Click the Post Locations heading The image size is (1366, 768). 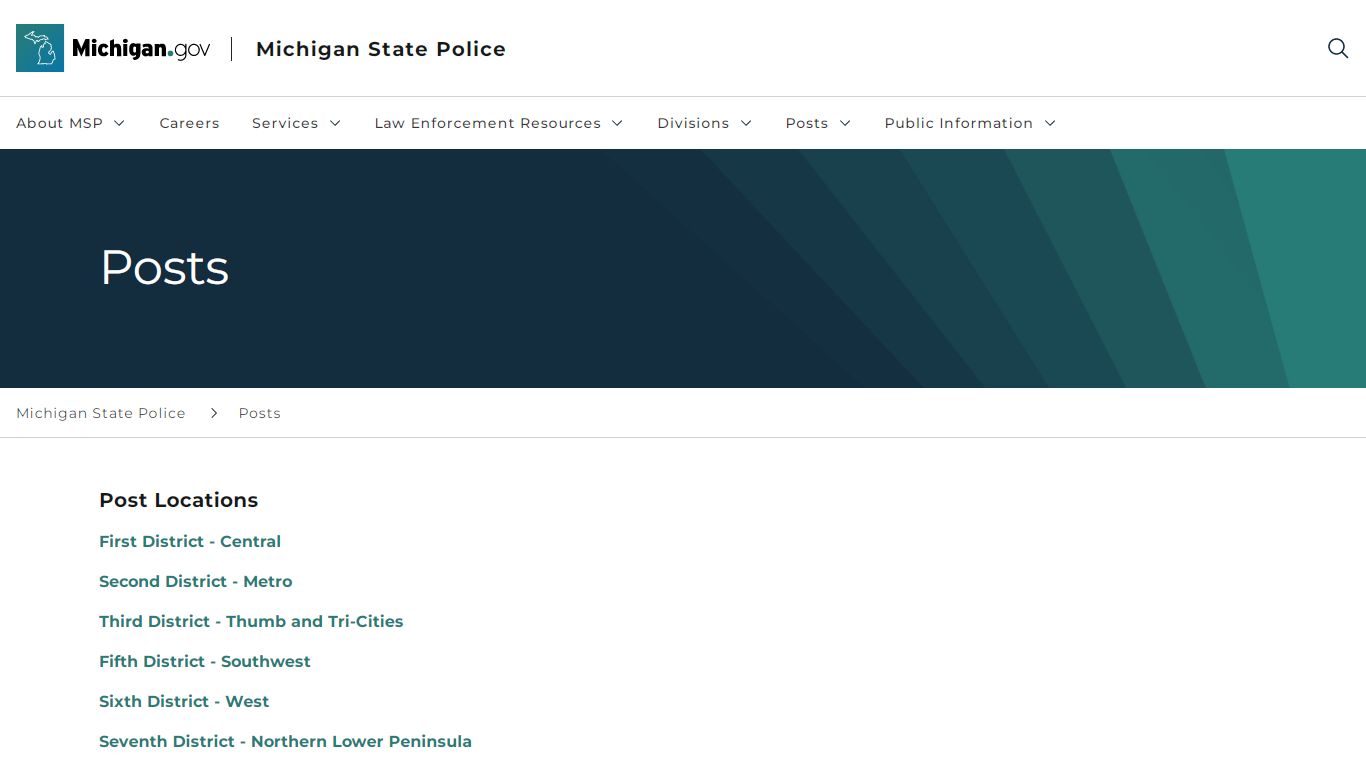[179, 500]
